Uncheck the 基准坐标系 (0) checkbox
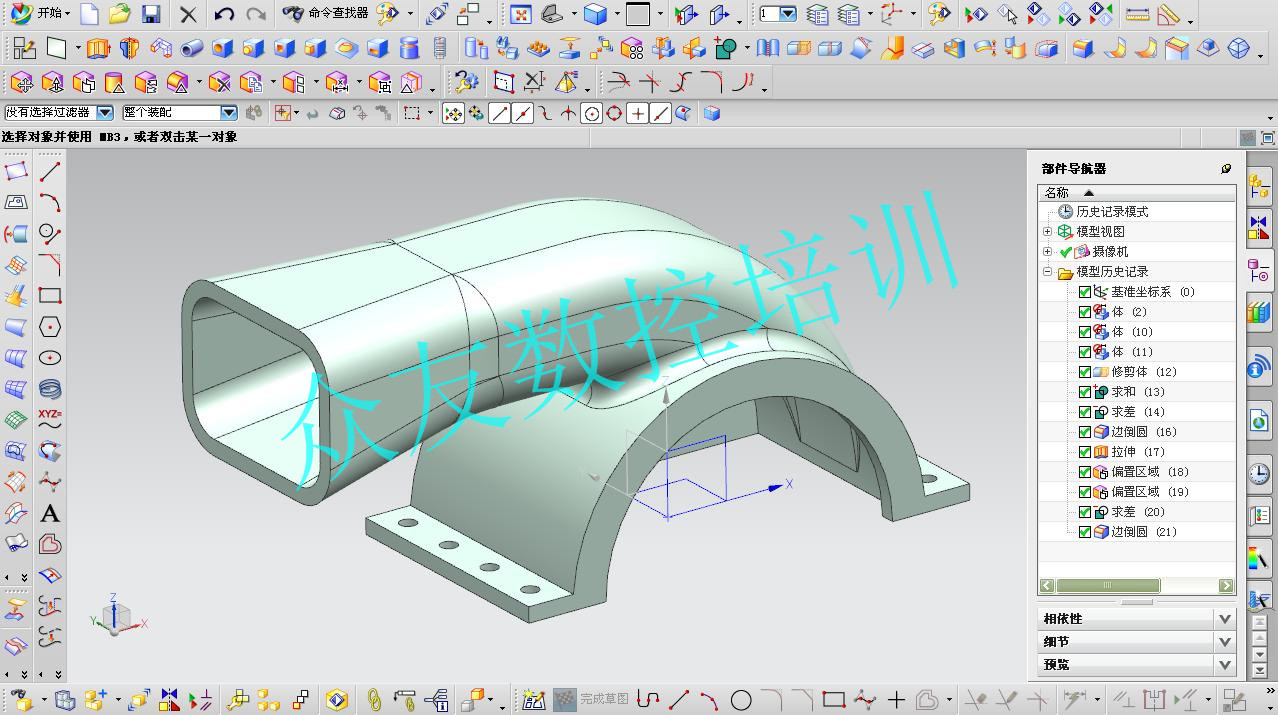This screenshot has width=1278, height=715. point(1085,292)
